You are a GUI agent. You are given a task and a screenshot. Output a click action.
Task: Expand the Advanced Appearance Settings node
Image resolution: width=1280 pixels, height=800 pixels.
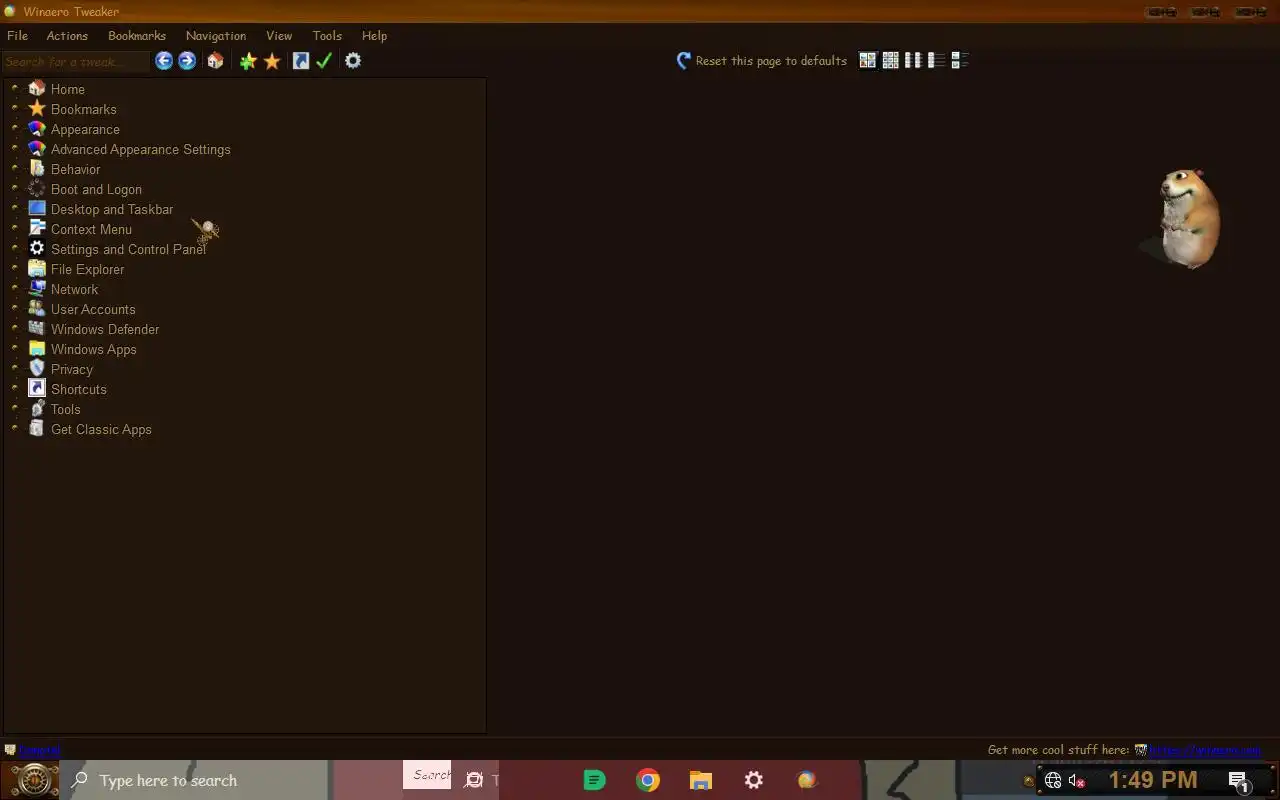[15, 148]
